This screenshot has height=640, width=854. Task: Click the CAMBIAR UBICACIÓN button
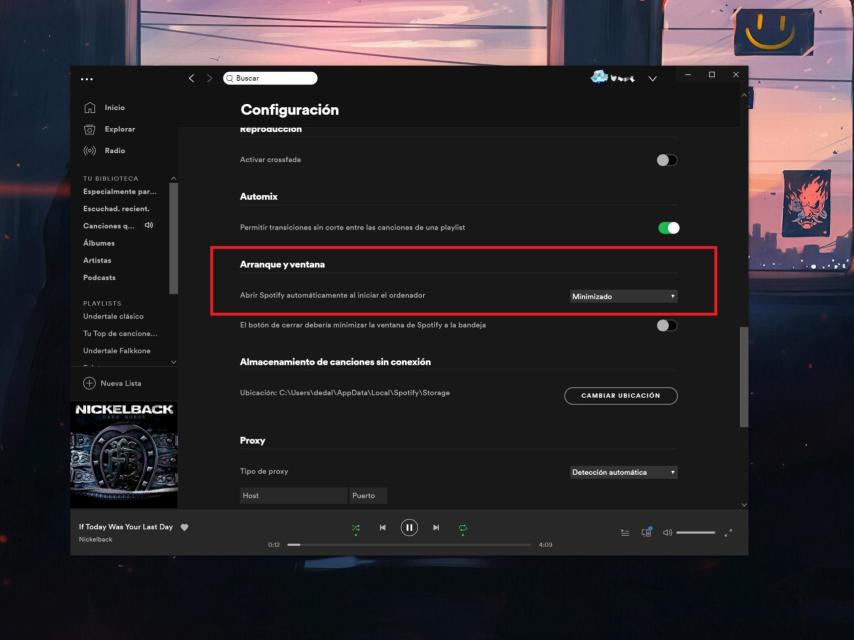(621, 395)
